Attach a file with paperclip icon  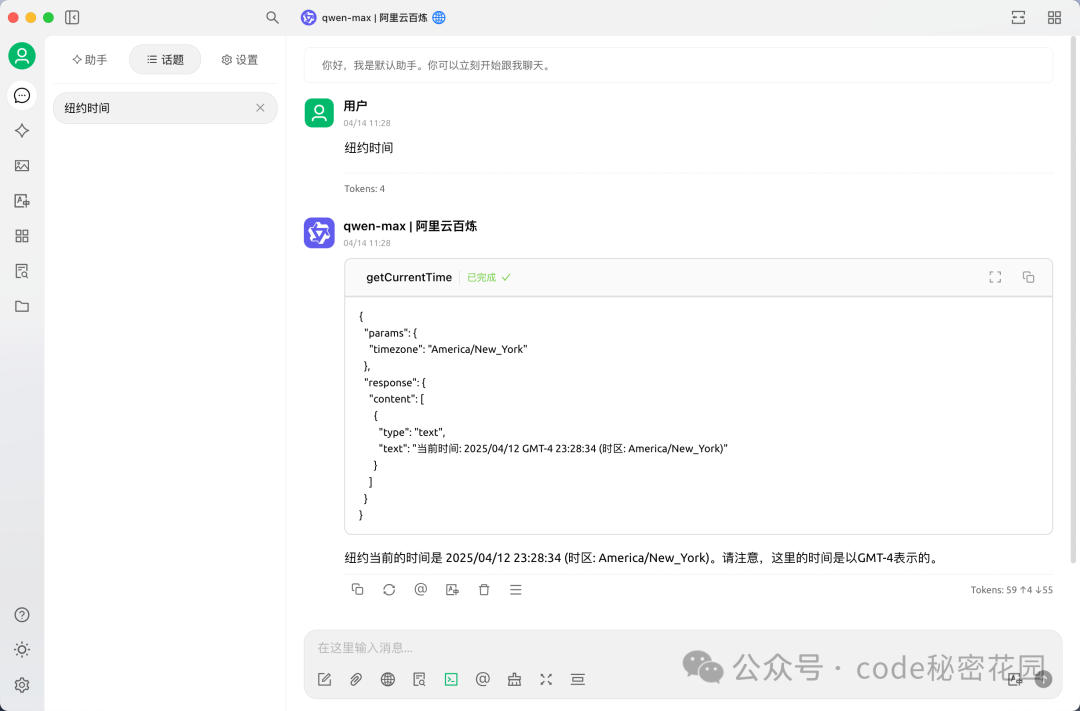pos(356,680)
